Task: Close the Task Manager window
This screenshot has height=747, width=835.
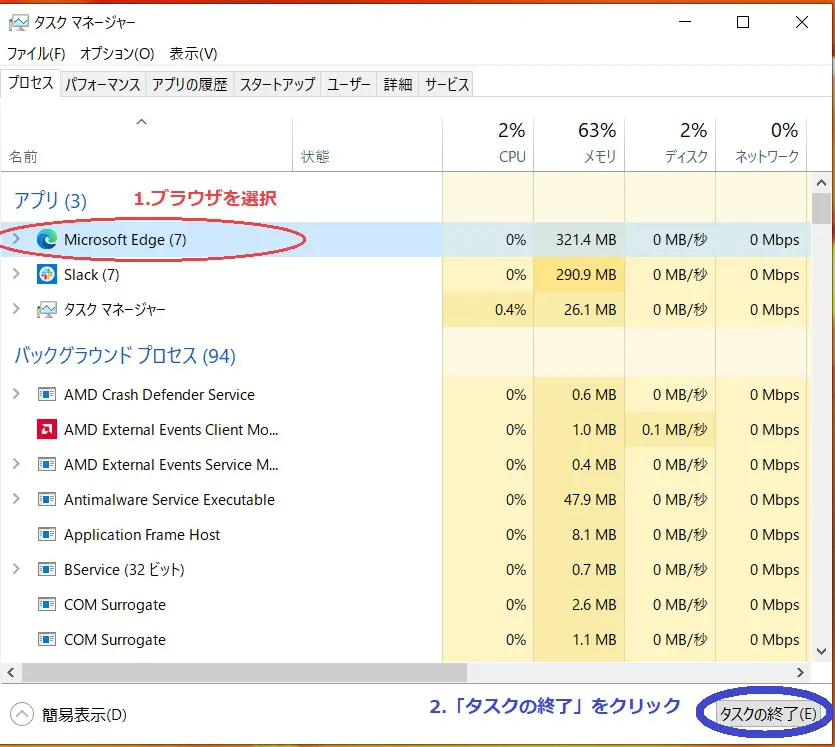Action: (801, 22)
